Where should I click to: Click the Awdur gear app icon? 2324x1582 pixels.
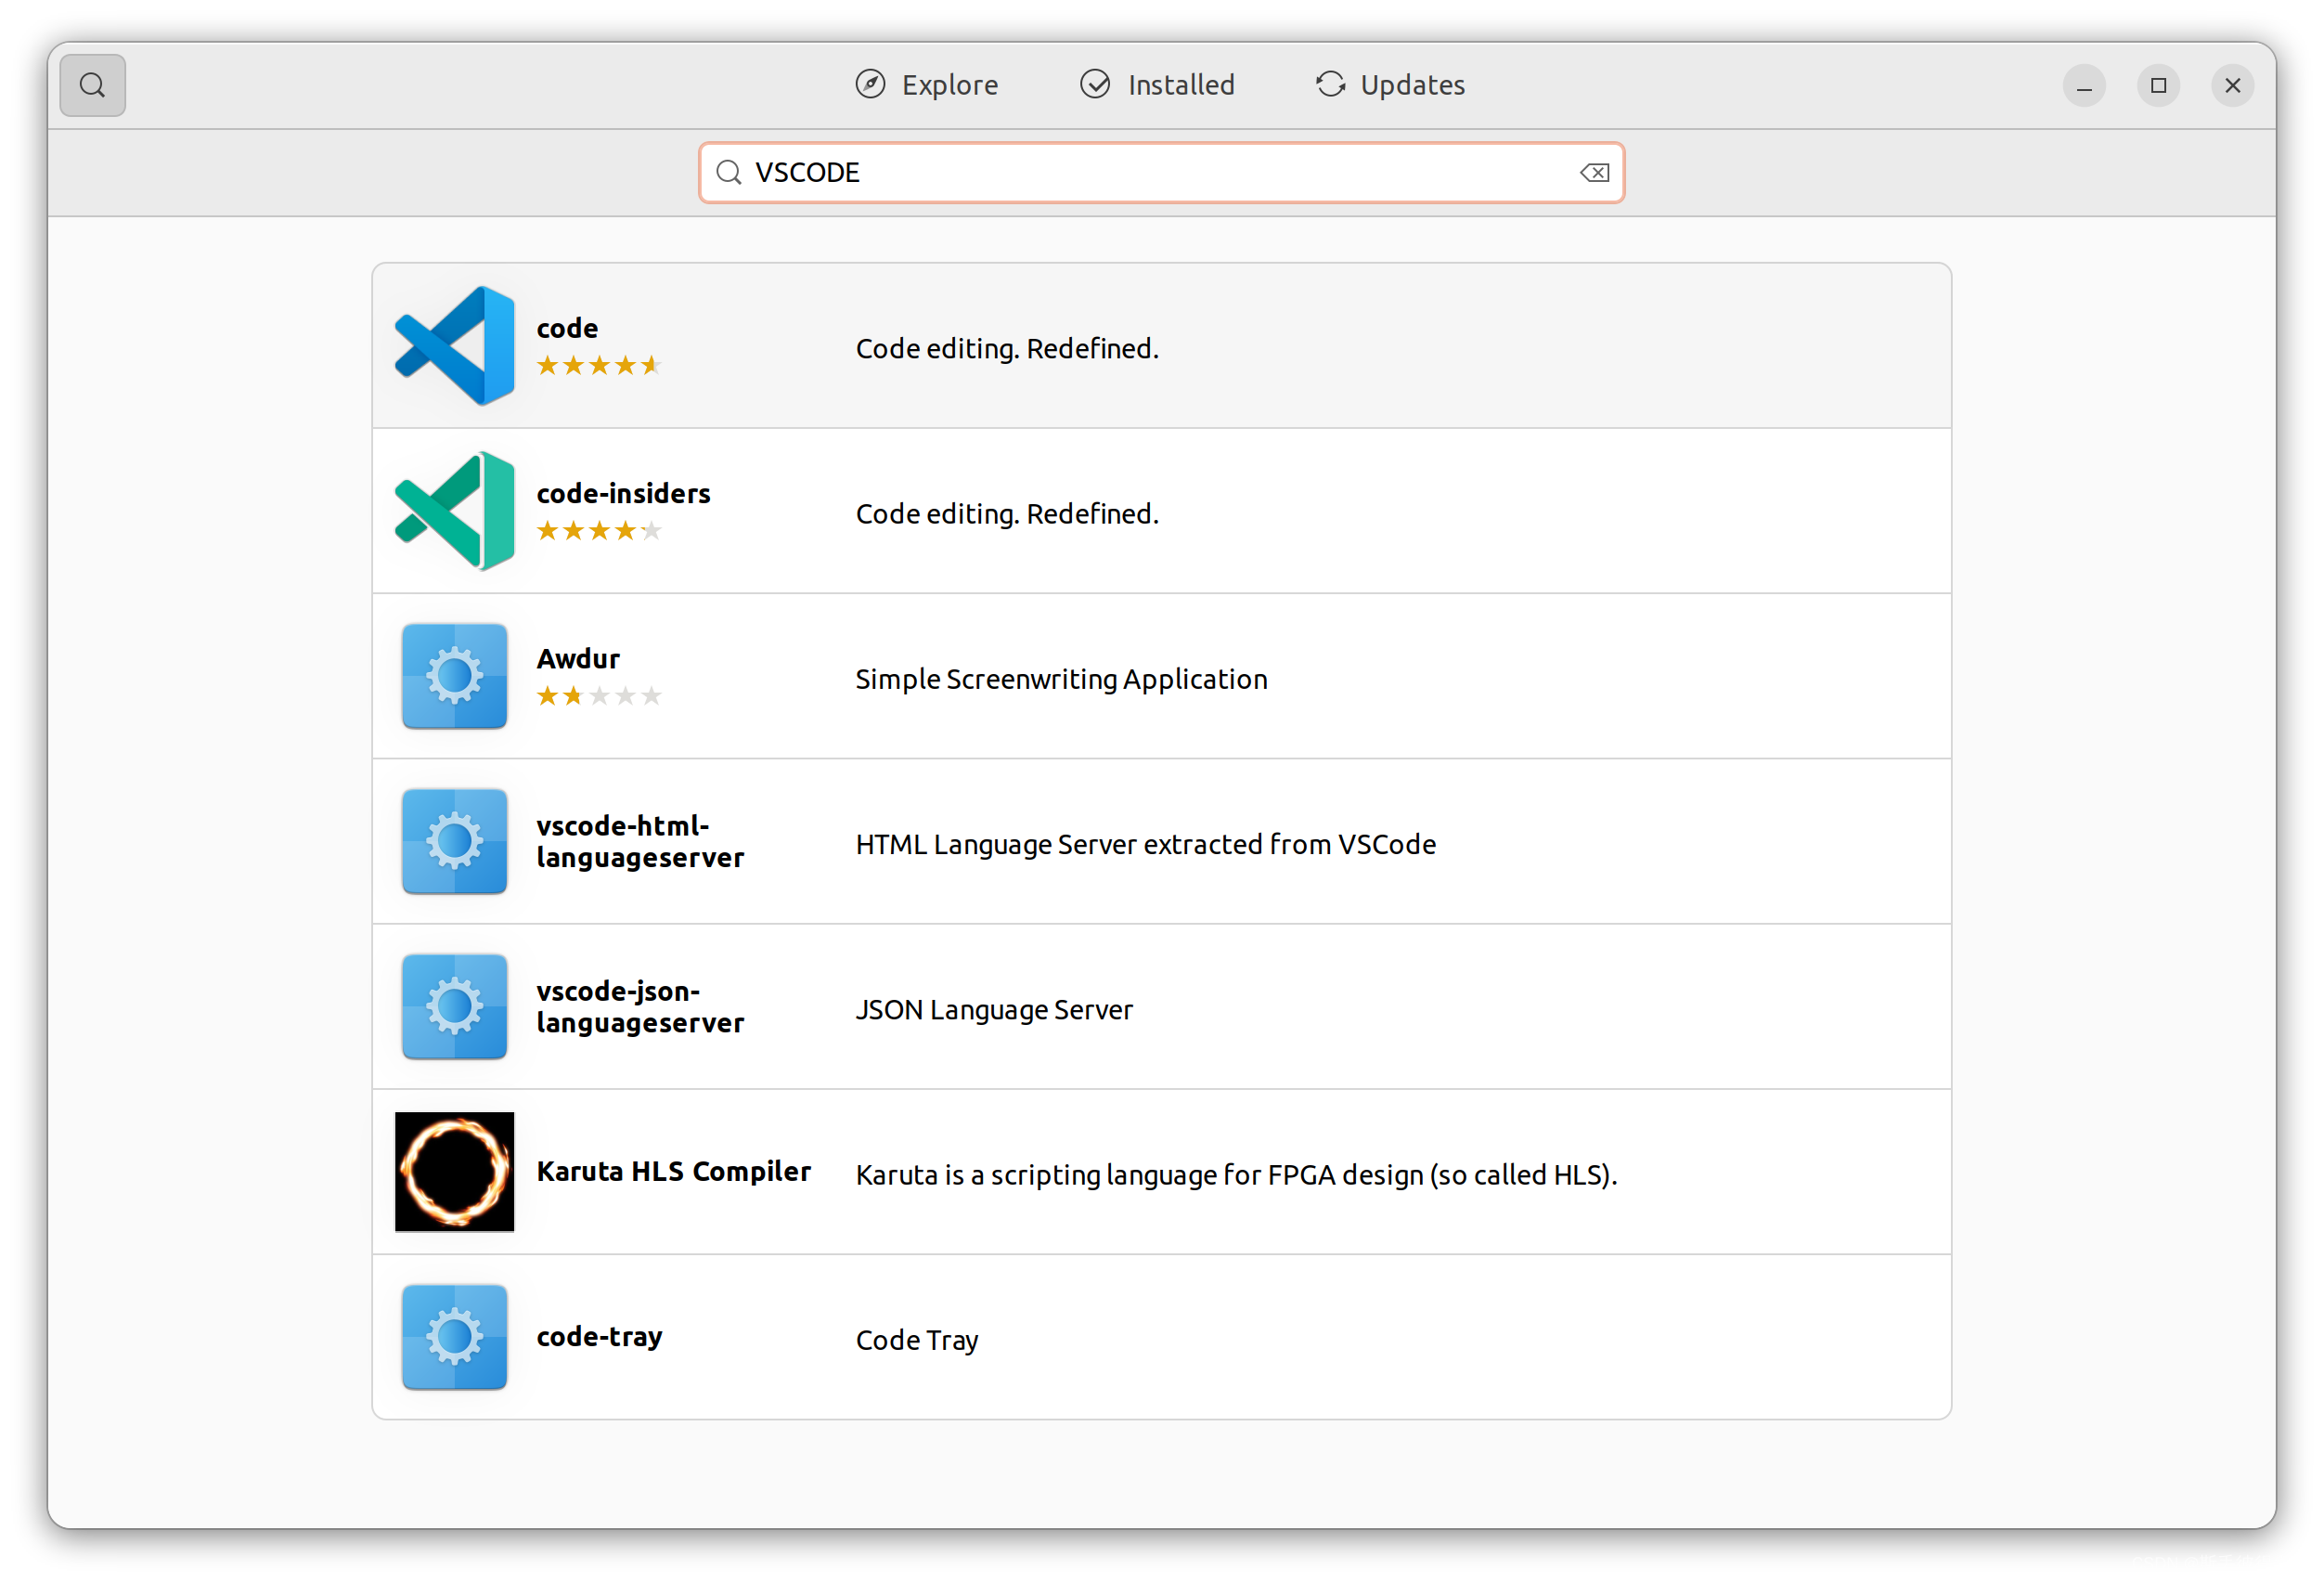455,676
